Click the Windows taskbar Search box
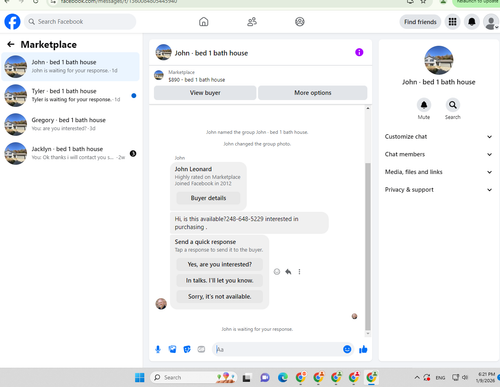The image size is (500, 387). point(193,377)
